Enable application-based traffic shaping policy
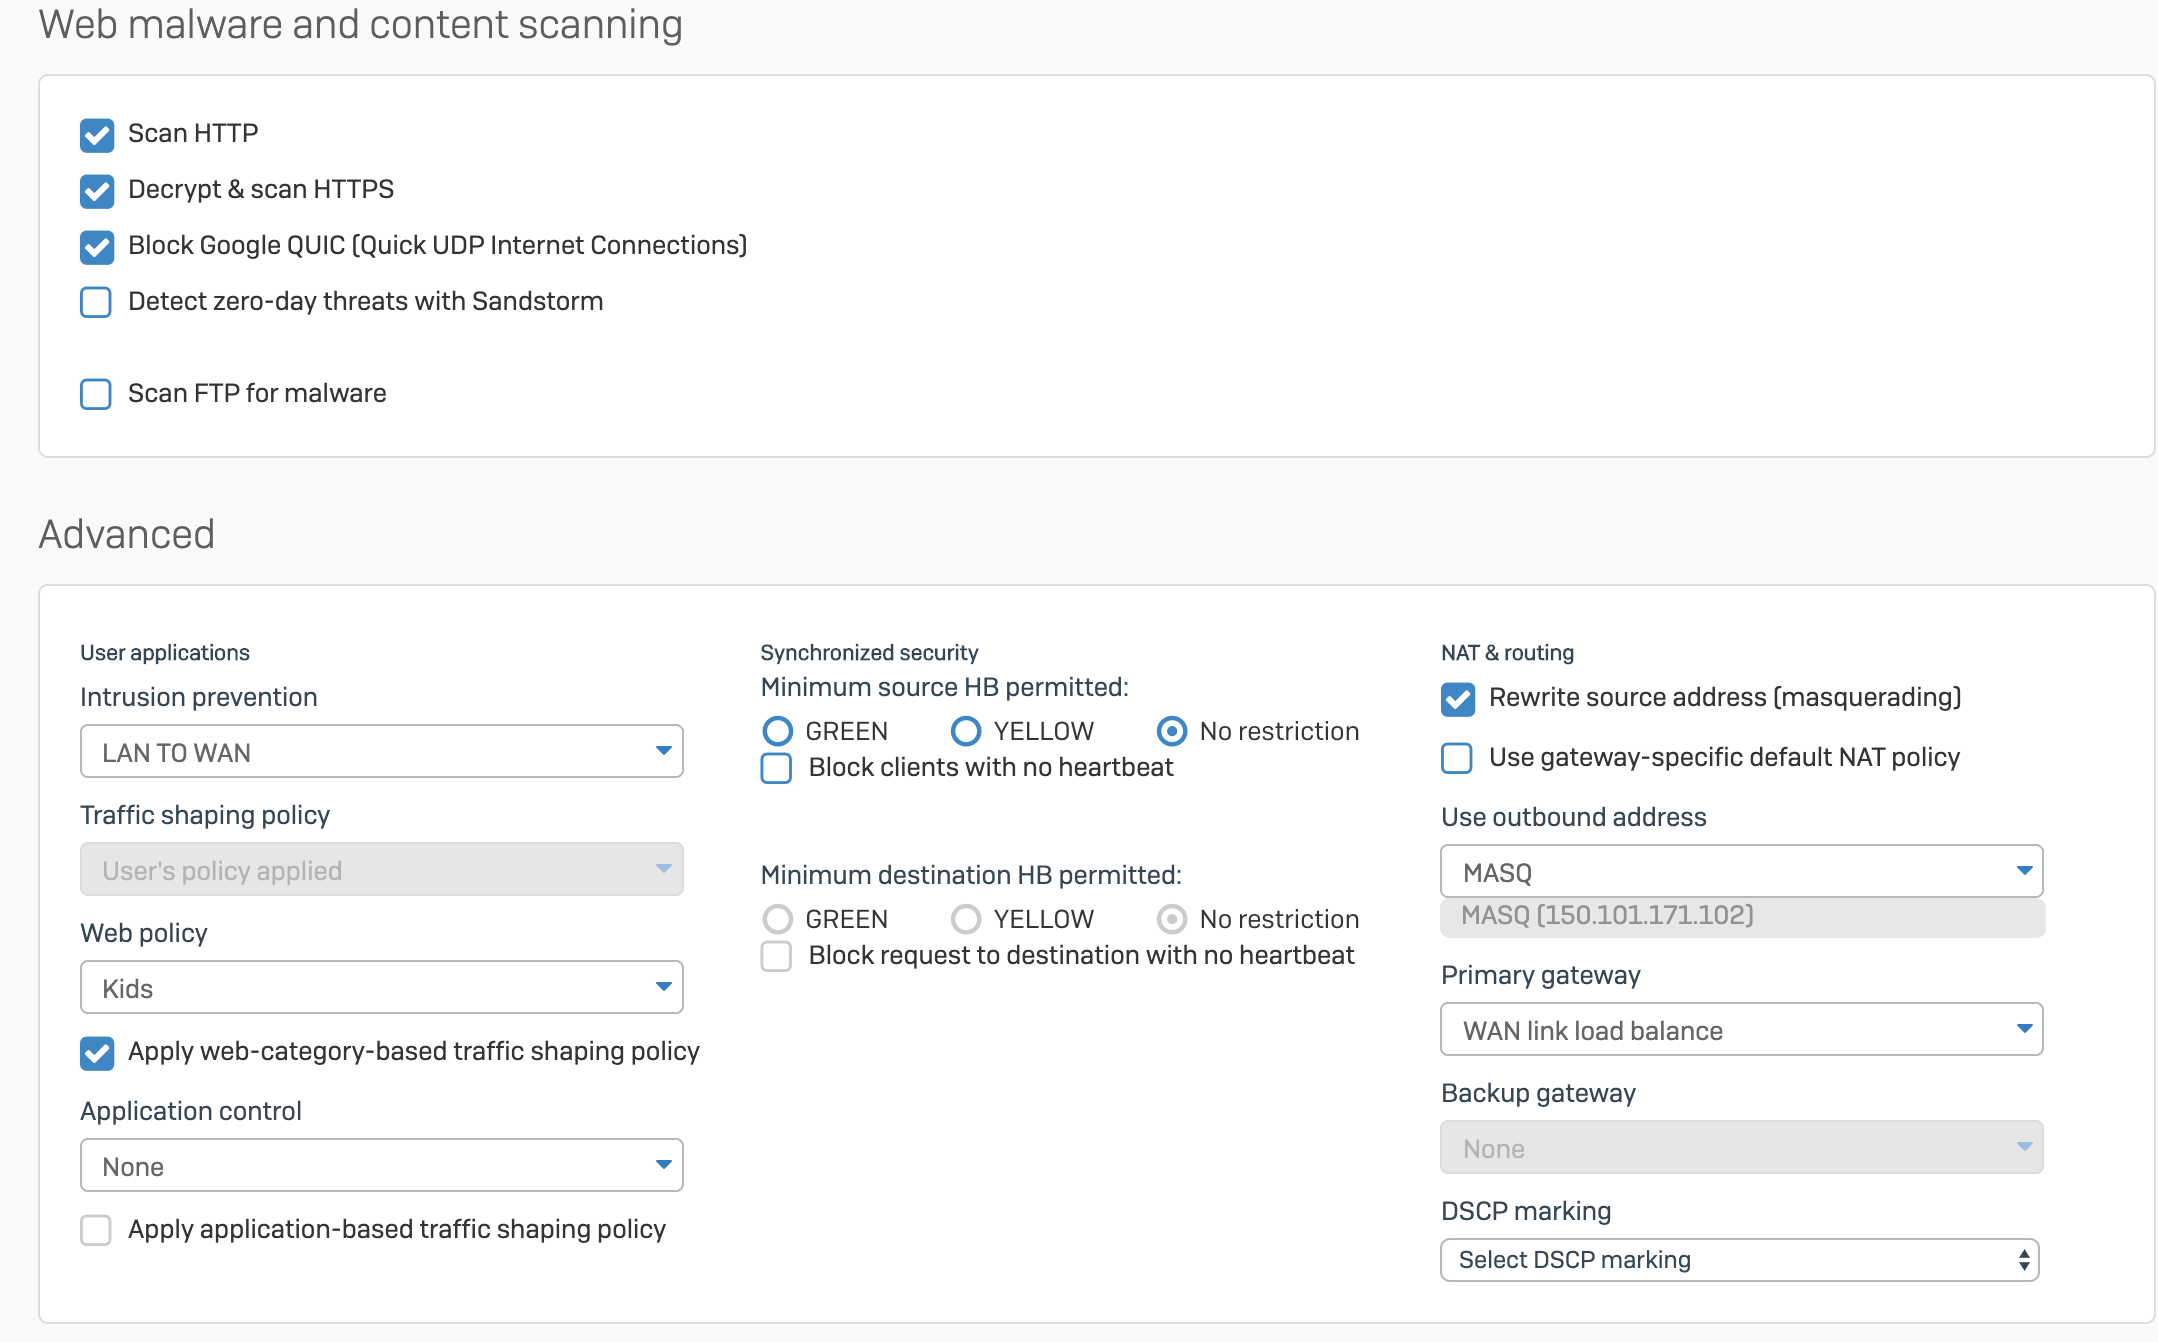The image size is (2158, 1342). [96, 1230]
